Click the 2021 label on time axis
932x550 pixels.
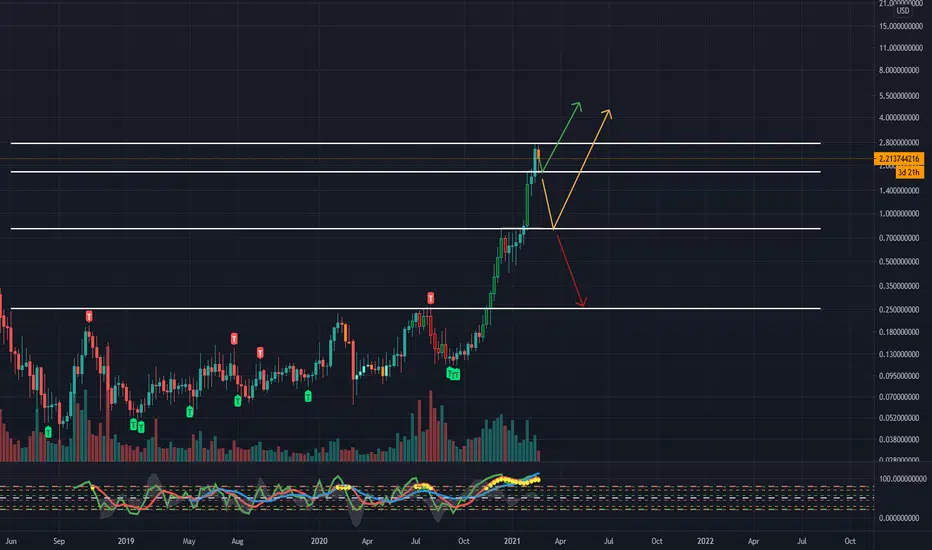512,541
